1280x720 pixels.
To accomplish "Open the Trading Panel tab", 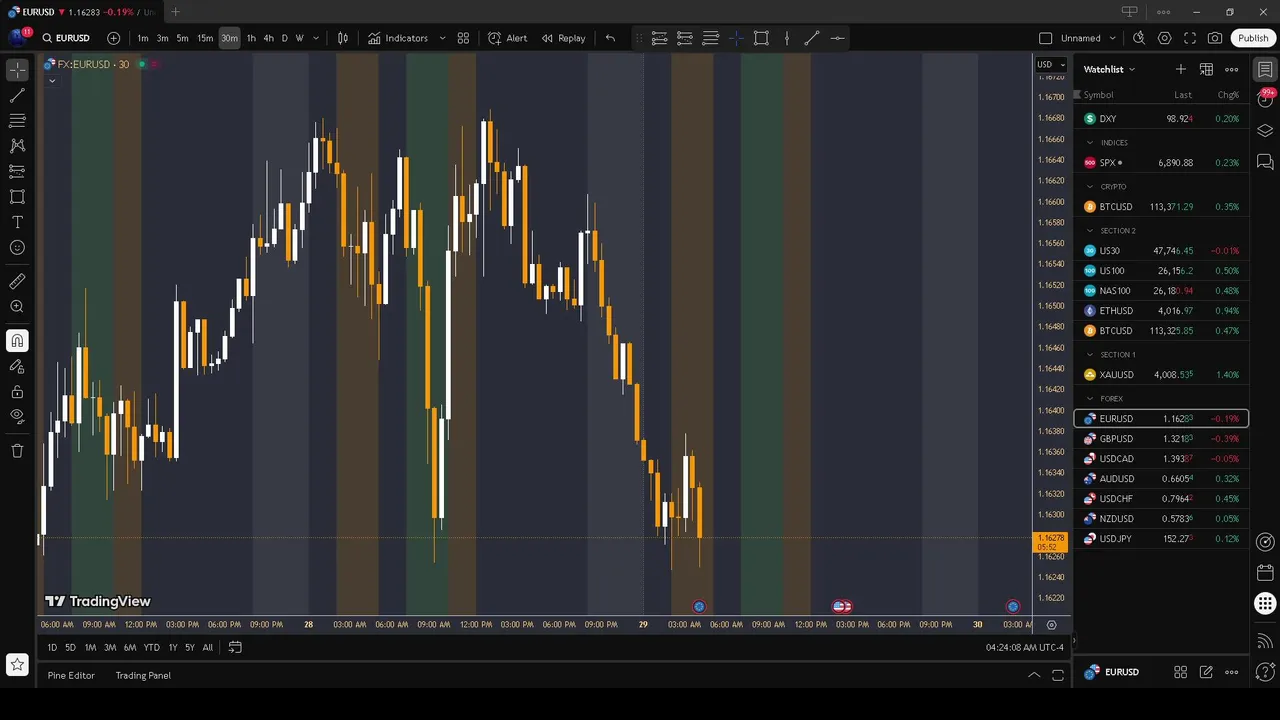I will [x=143, y=675].
